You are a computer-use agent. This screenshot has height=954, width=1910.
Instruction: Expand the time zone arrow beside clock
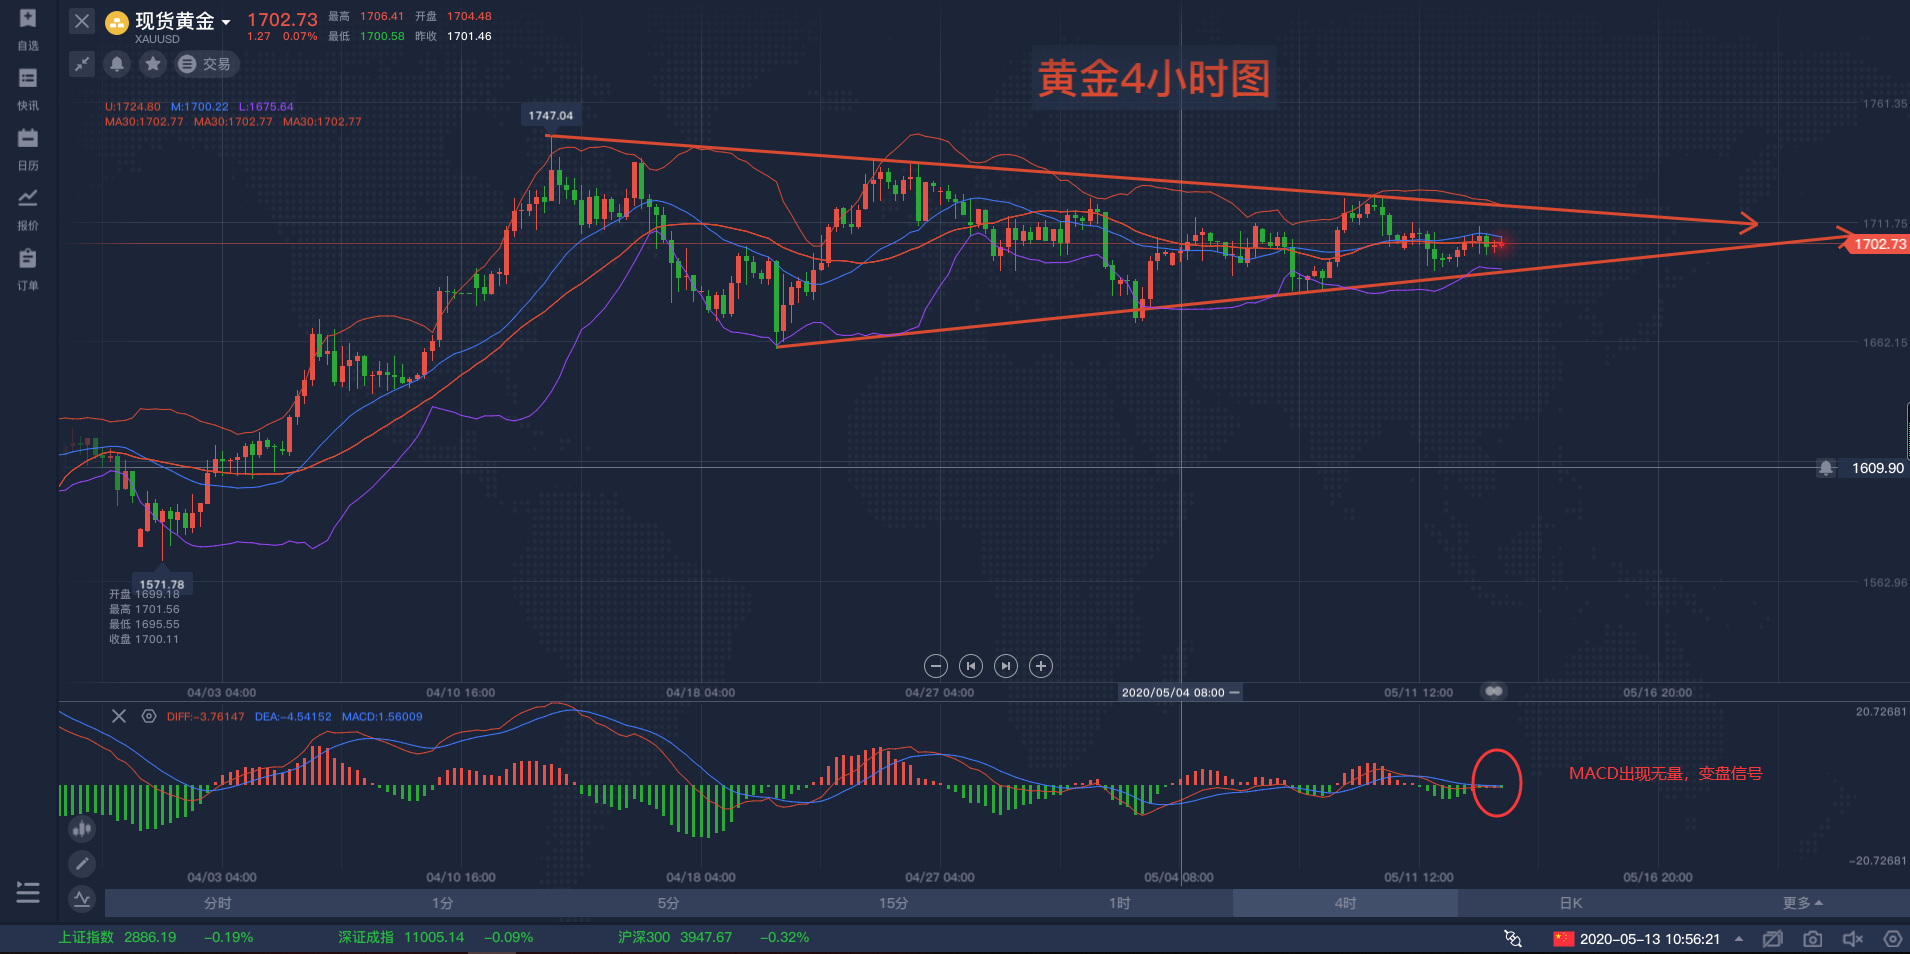click(1739, 938)
